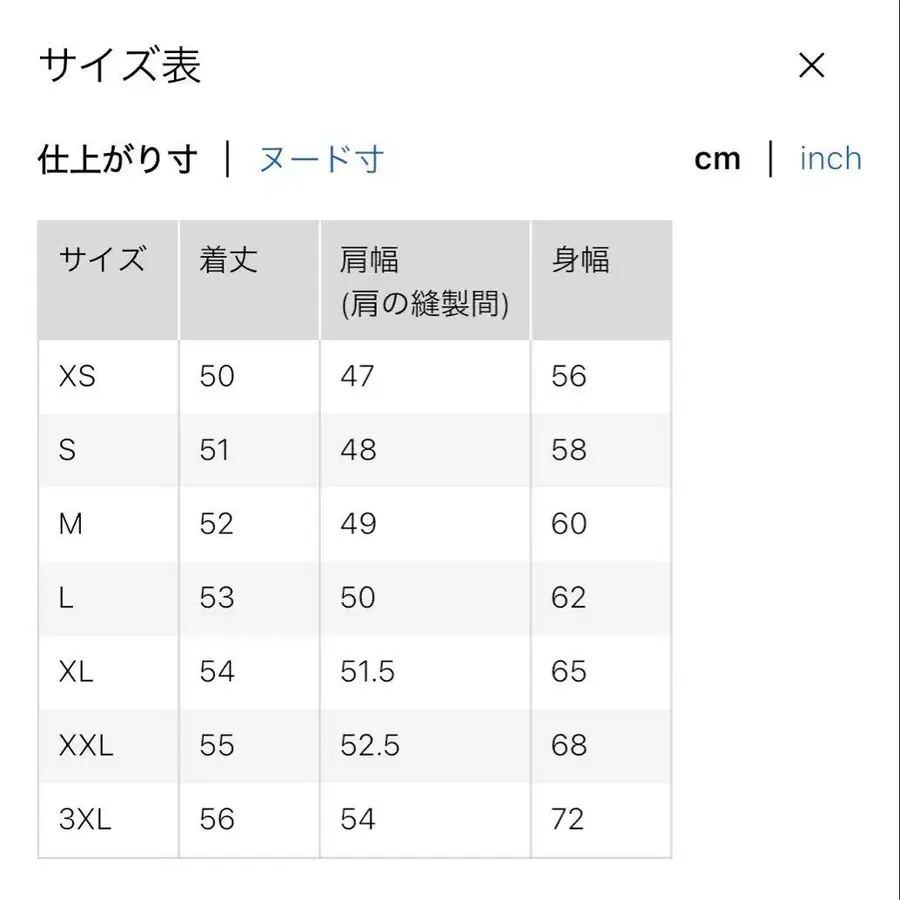Click the 着丈 column header
The image size is (900, 900).
click(226, 261)
